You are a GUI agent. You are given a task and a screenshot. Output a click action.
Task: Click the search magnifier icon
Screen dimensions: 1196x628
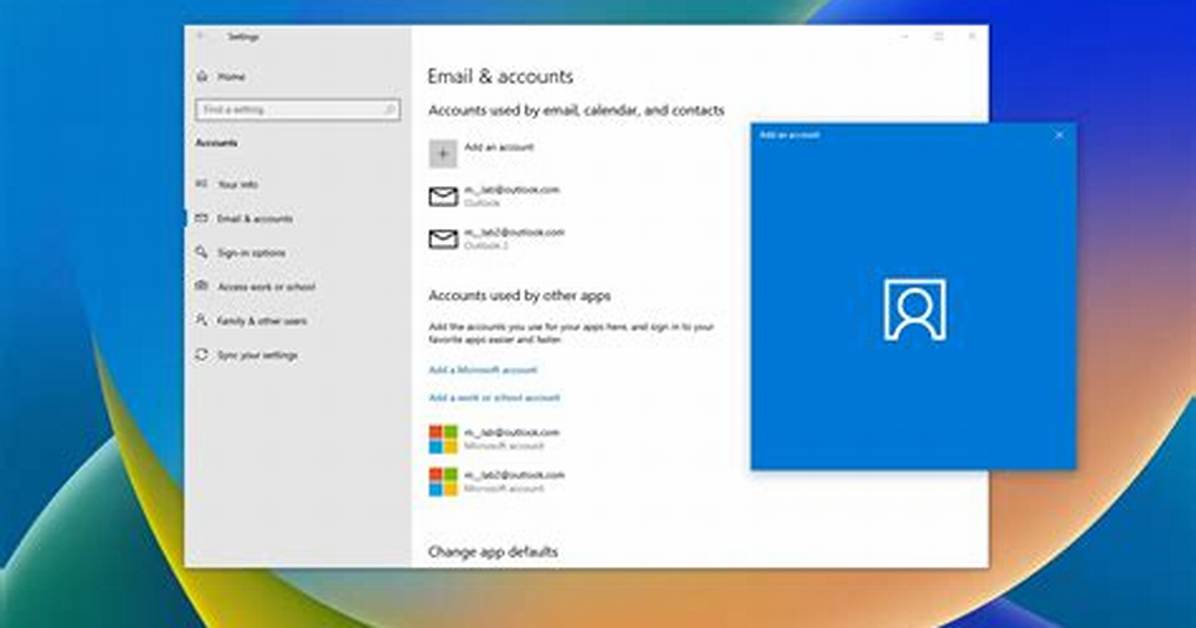click(389, 110)
